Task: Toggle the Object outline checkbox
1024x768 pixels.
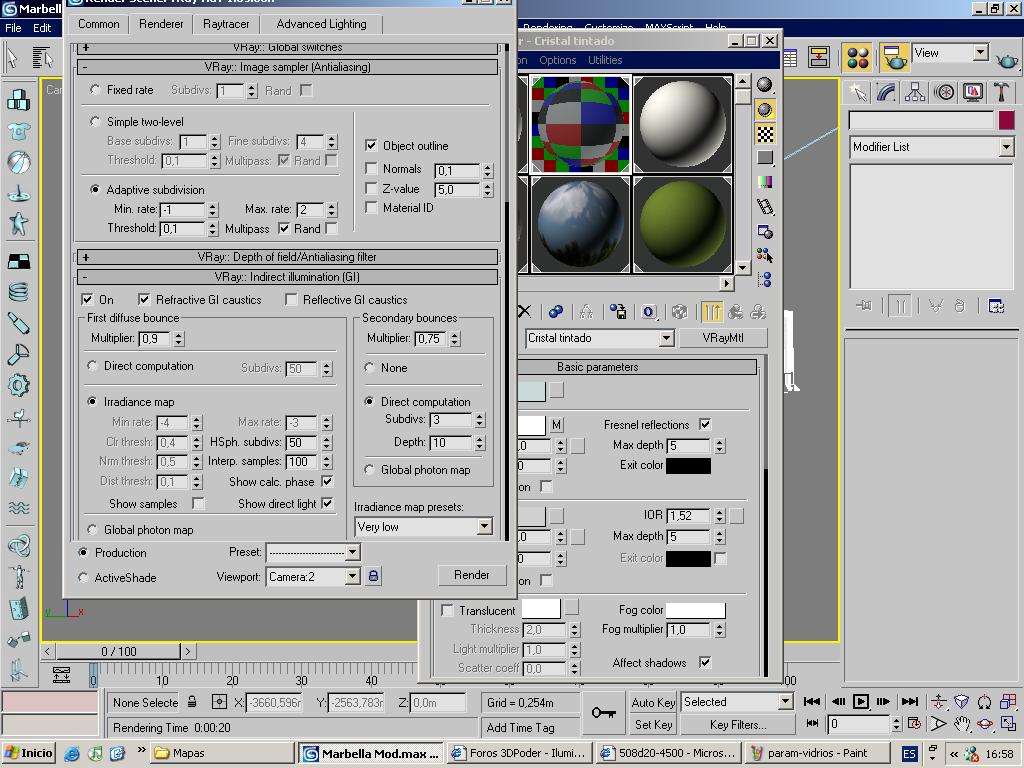Action: [x=371, y=145]
